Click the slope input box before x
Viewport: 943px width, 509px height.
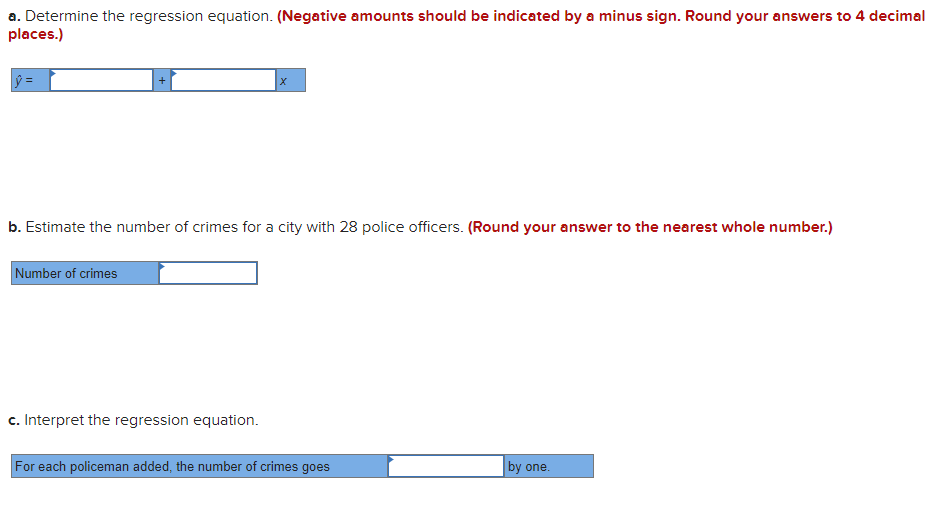click(x=223, y=80)
